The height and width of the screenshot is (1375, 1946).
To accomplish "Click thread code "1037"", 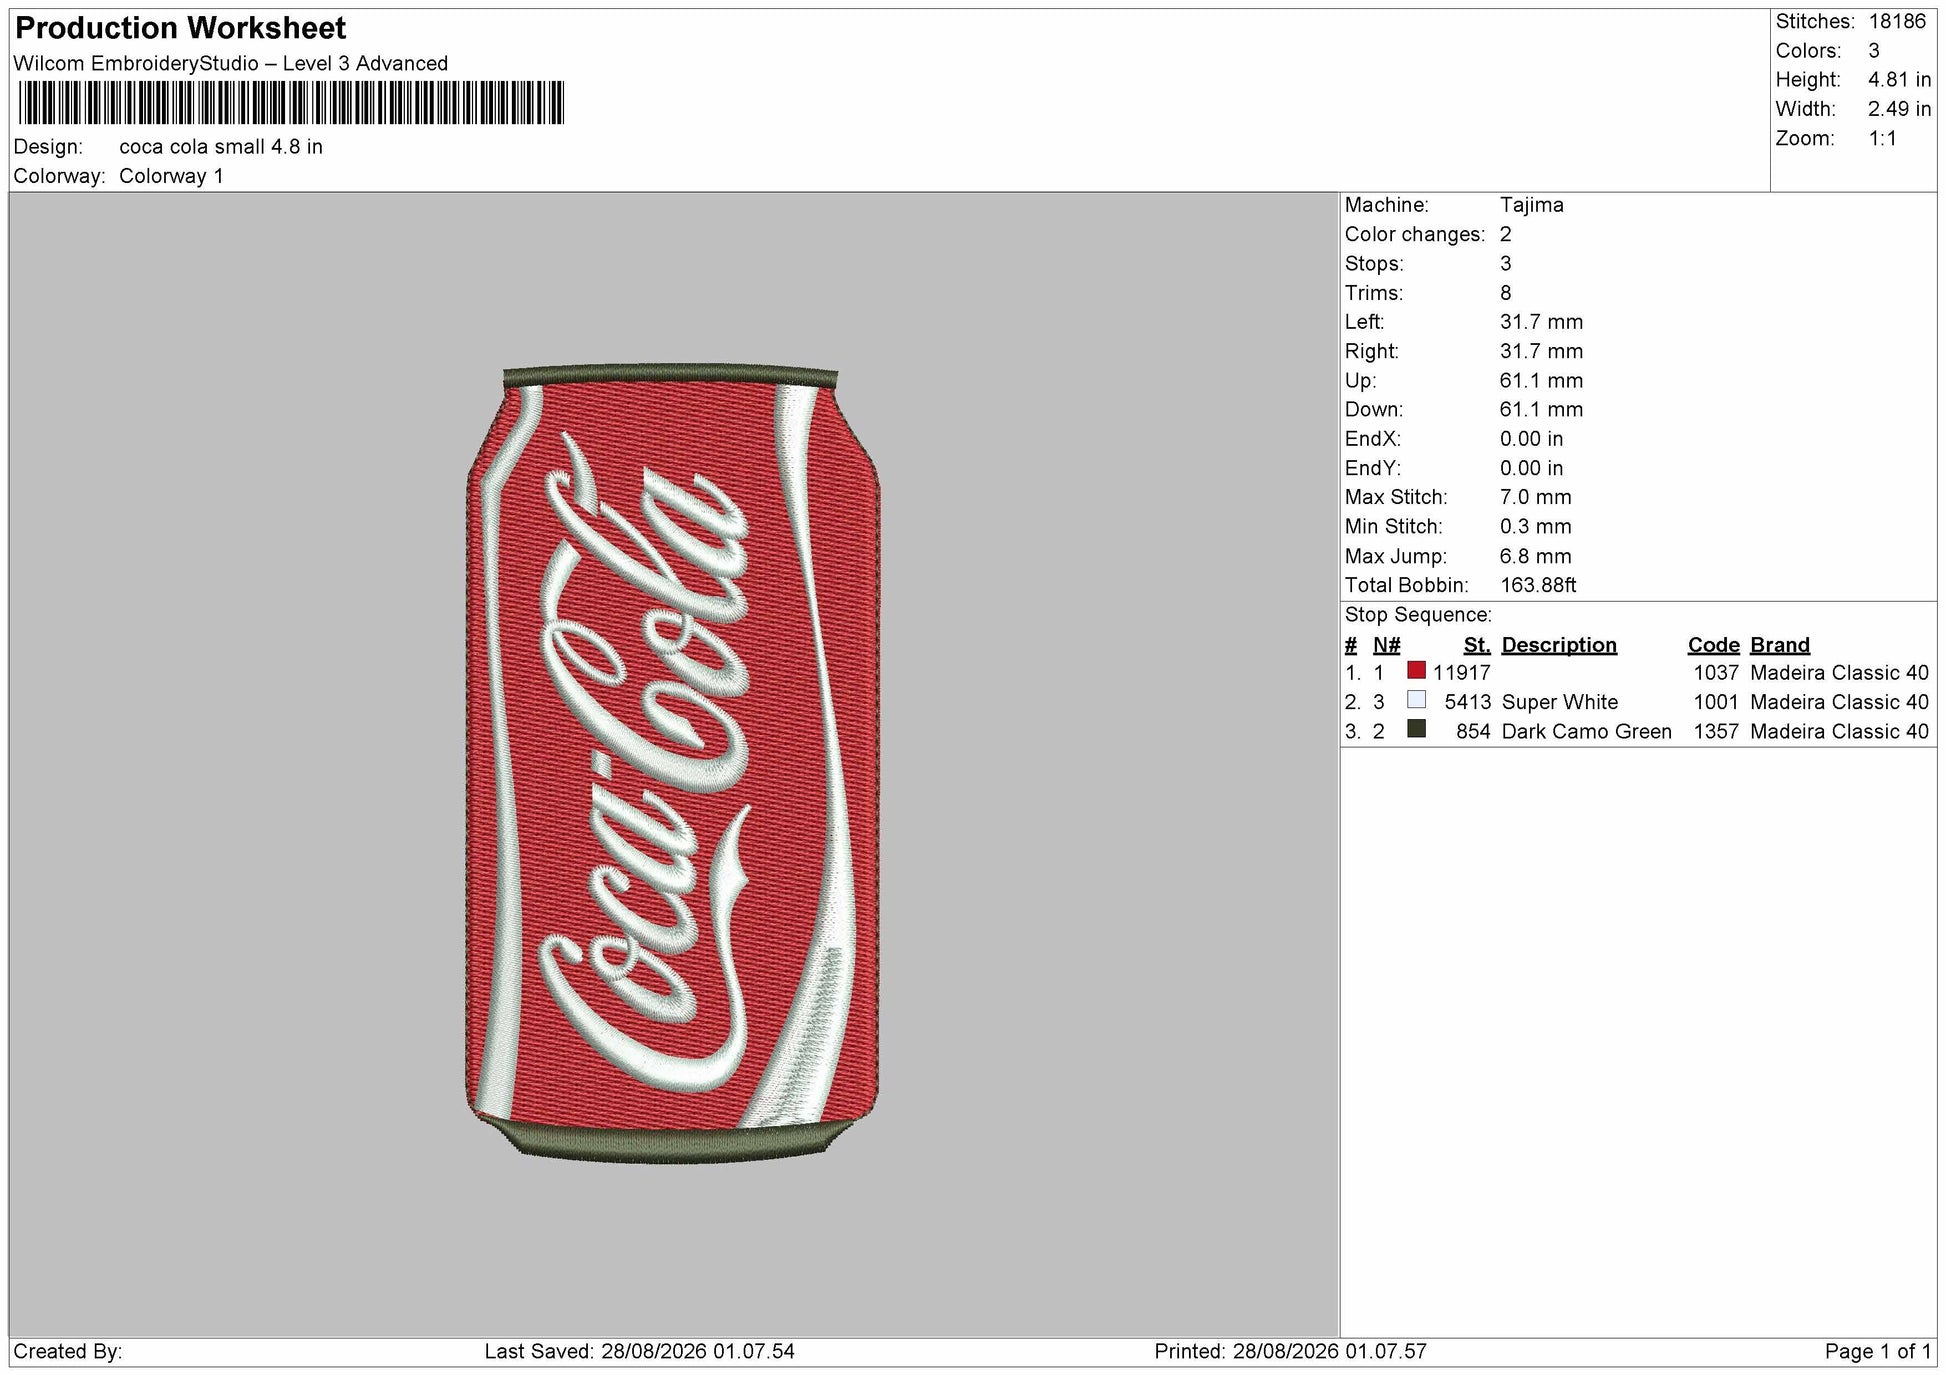I will (x=1716, y=673).
